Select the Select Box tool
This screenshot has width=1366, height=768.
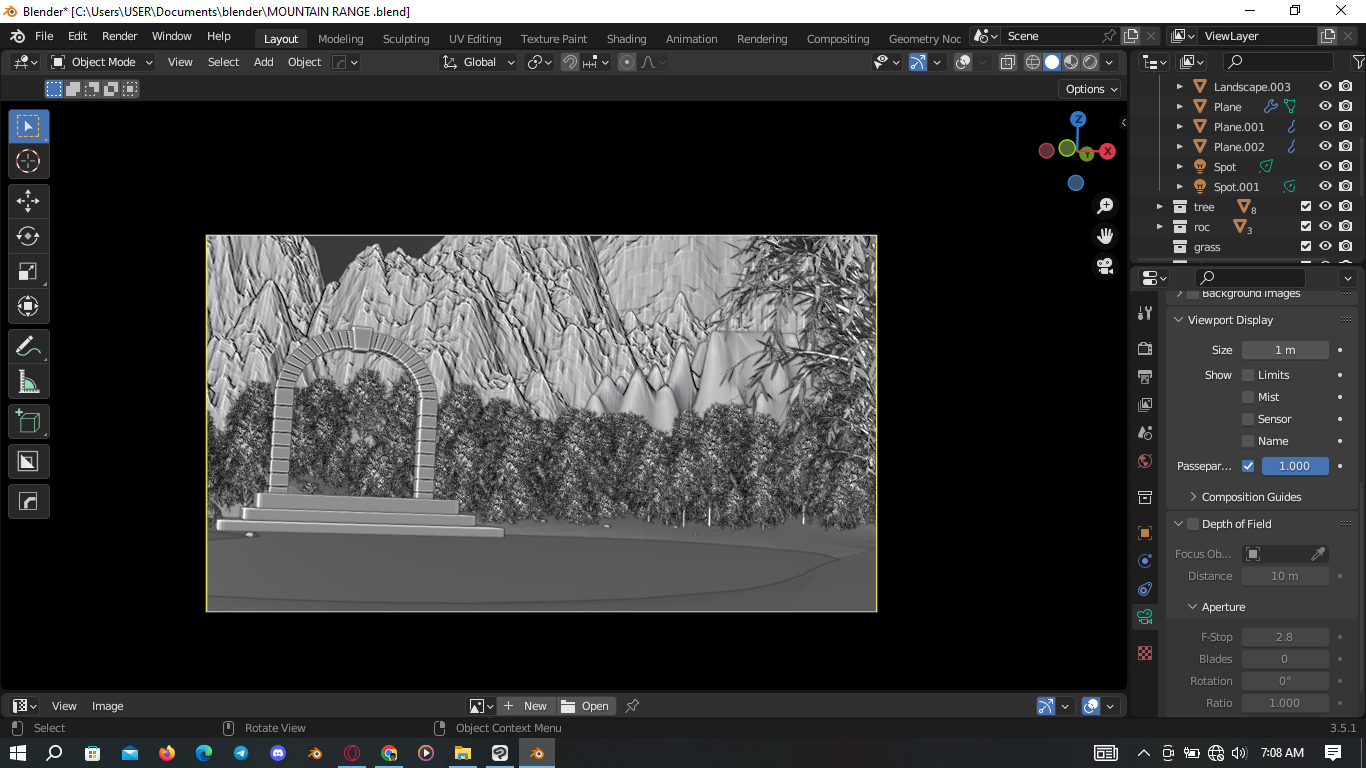point(28,126)
